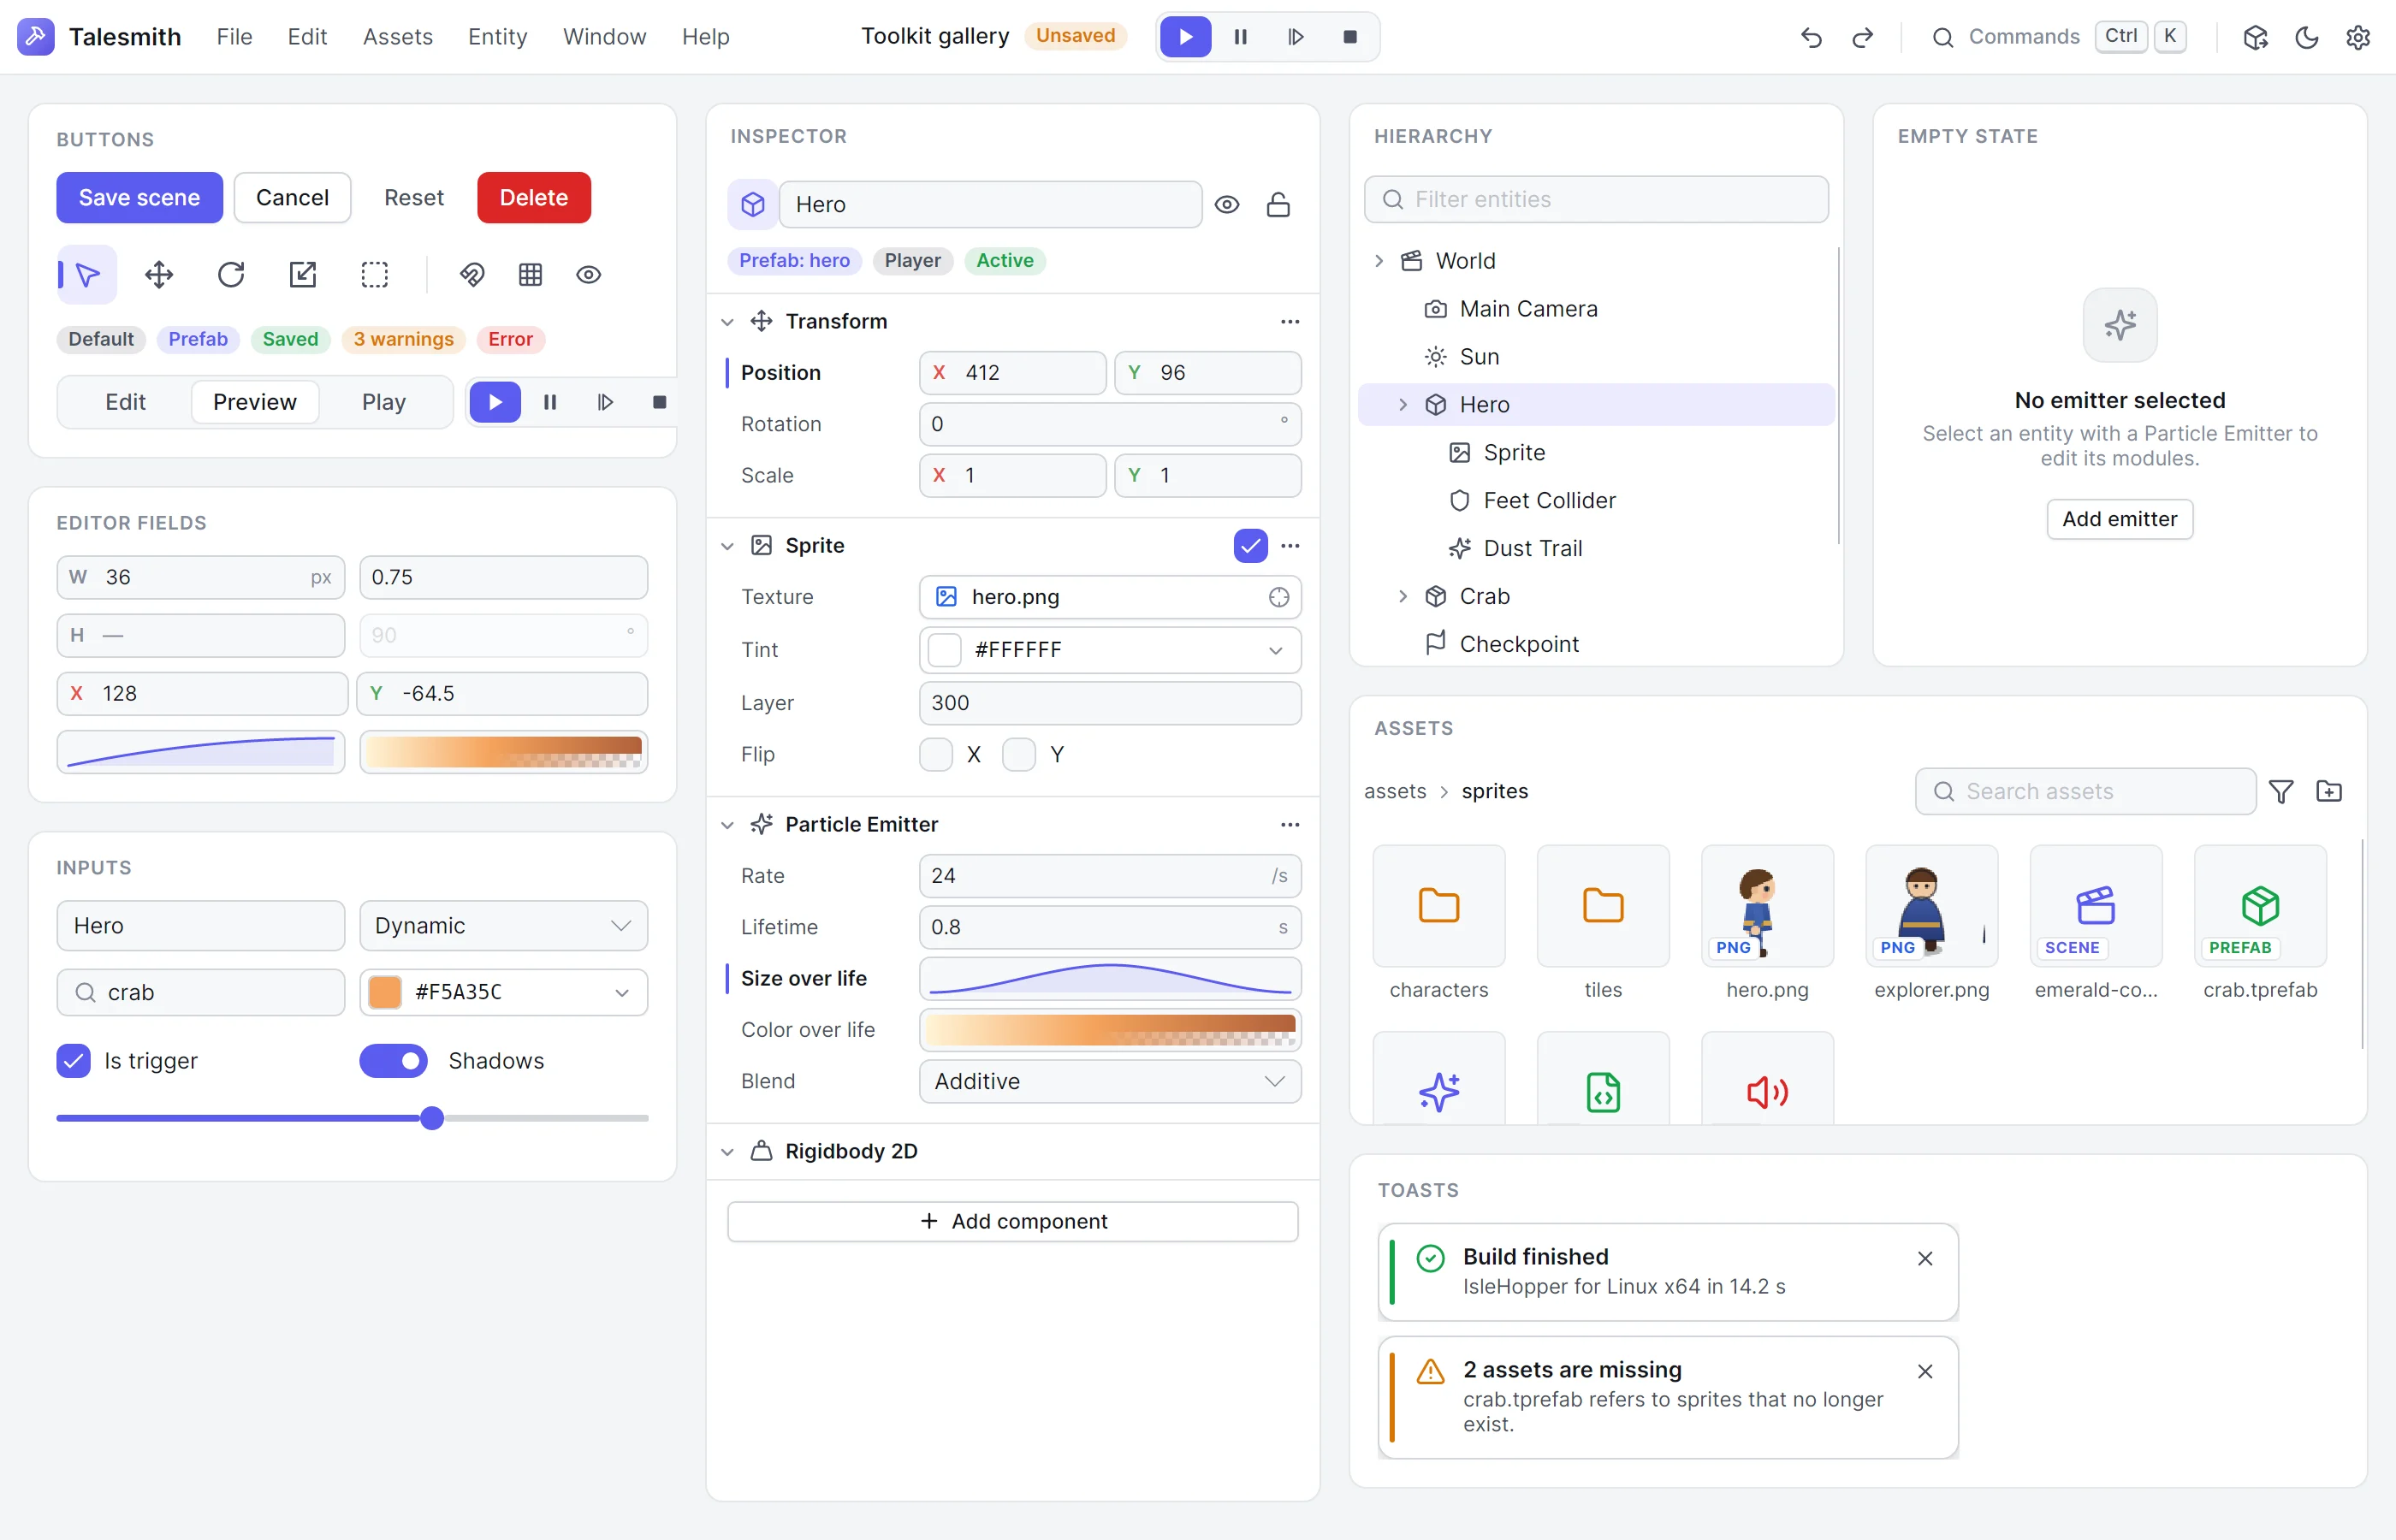Activate the marquee selection tool
This screenshot has height=1540, width=2396.
pyautogui.click(x=375, y=275)
